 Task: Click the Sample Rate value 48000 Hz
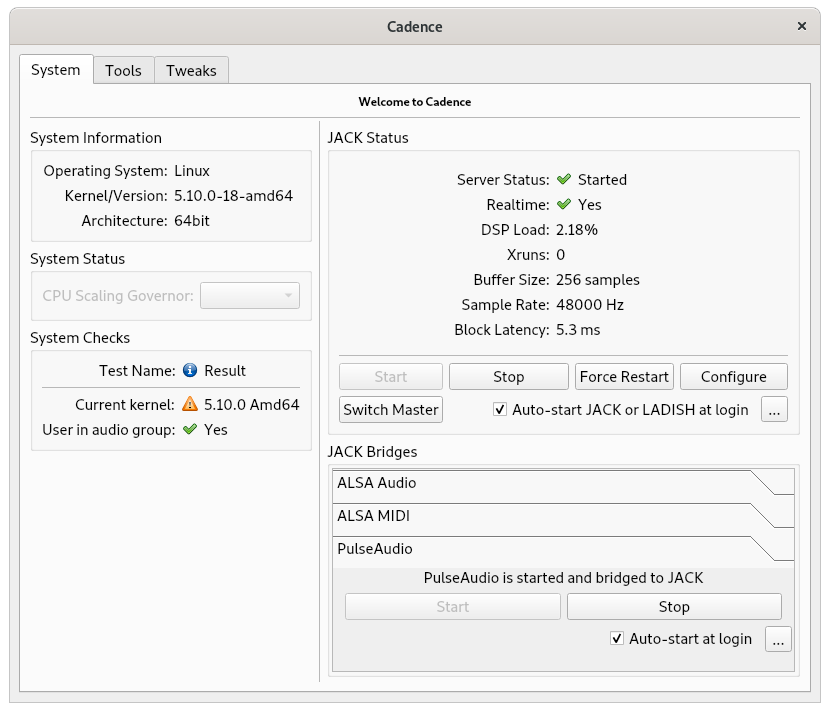590,304
